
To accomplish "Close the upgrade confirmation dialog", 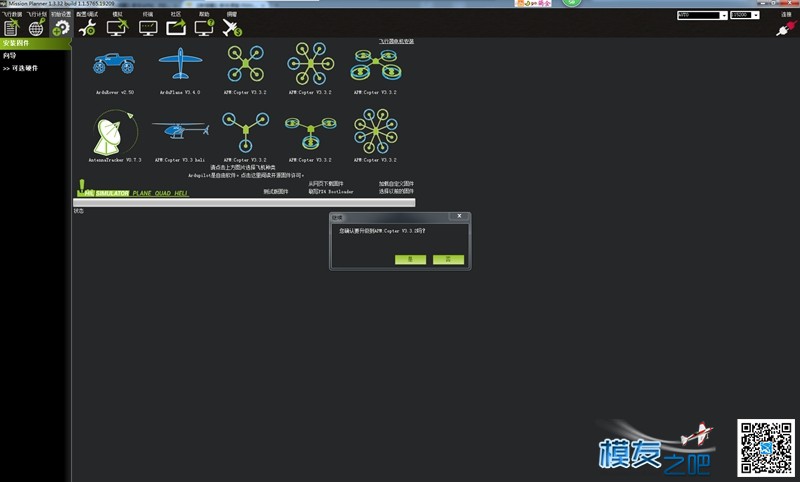I will point(459,216).
